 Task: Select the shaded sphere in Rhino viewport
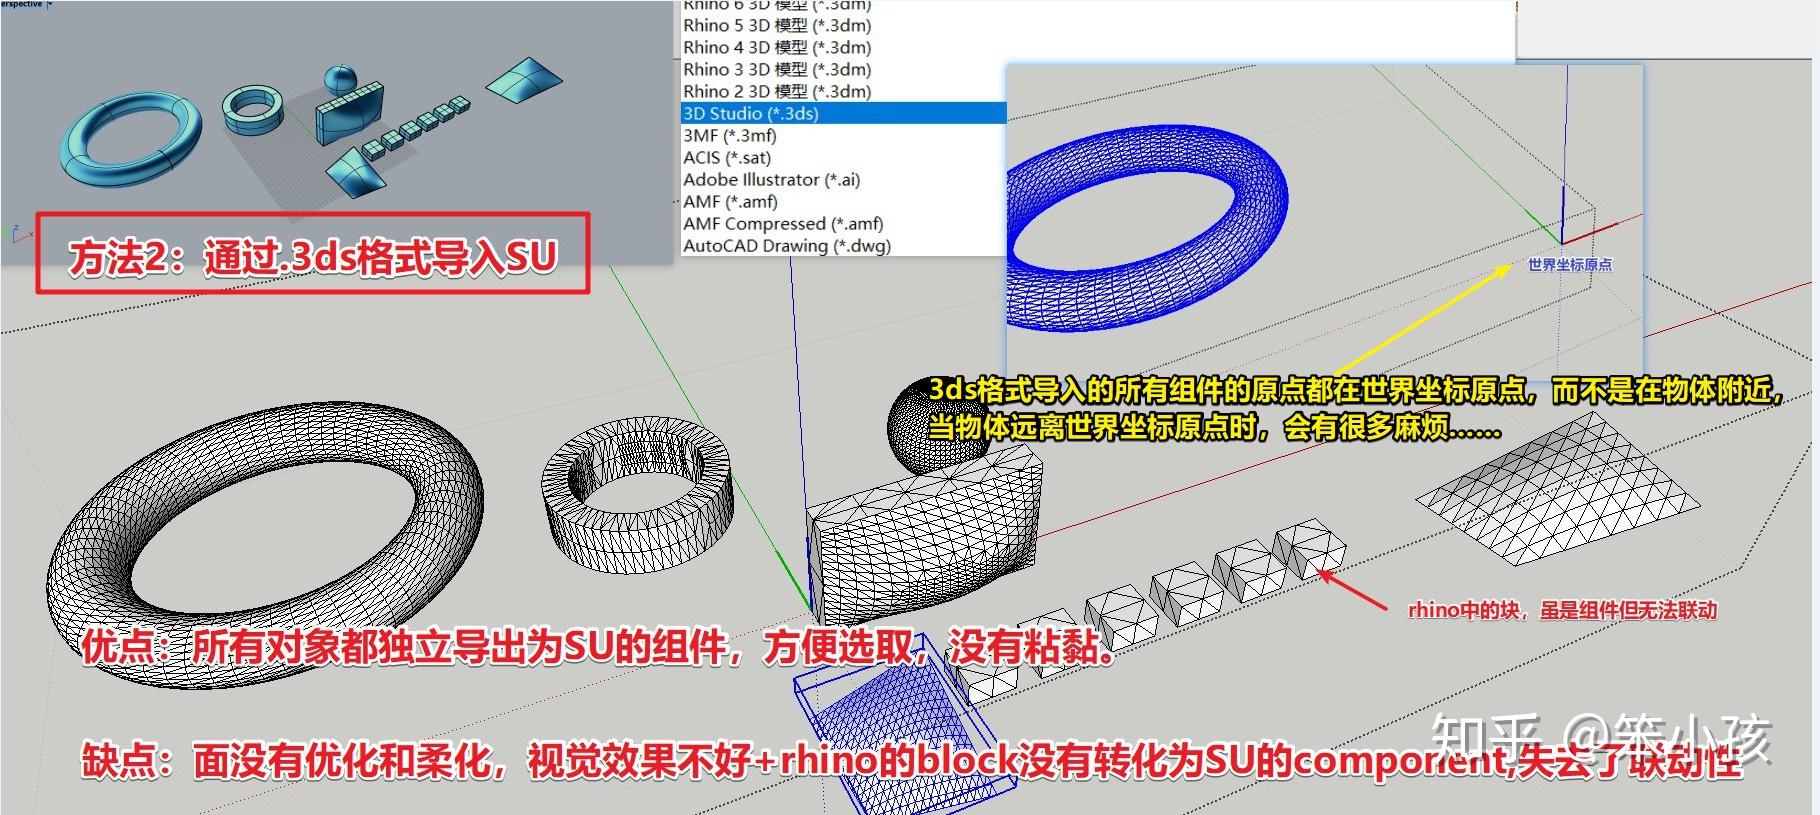click(340, 80)
